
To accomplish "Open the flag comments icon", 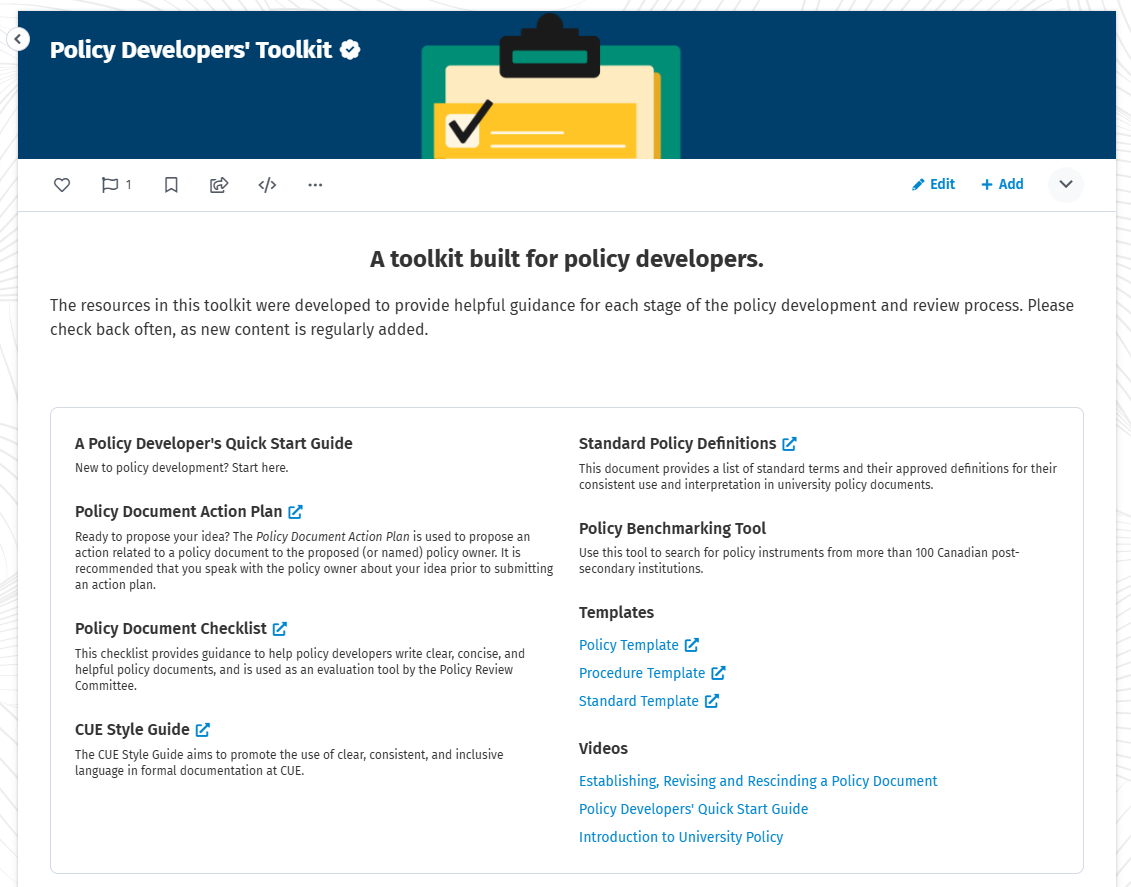I will pos(111,185).
